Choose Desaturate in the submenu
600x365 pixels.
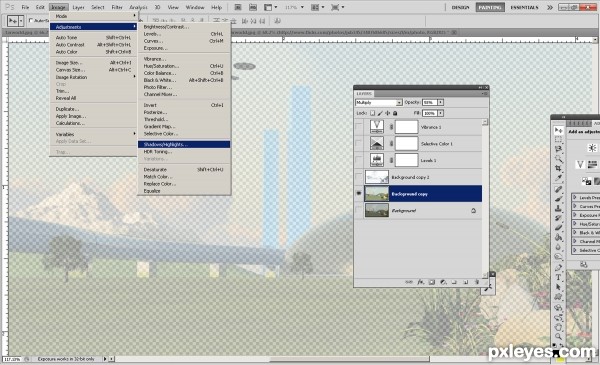tap(184, 169)
